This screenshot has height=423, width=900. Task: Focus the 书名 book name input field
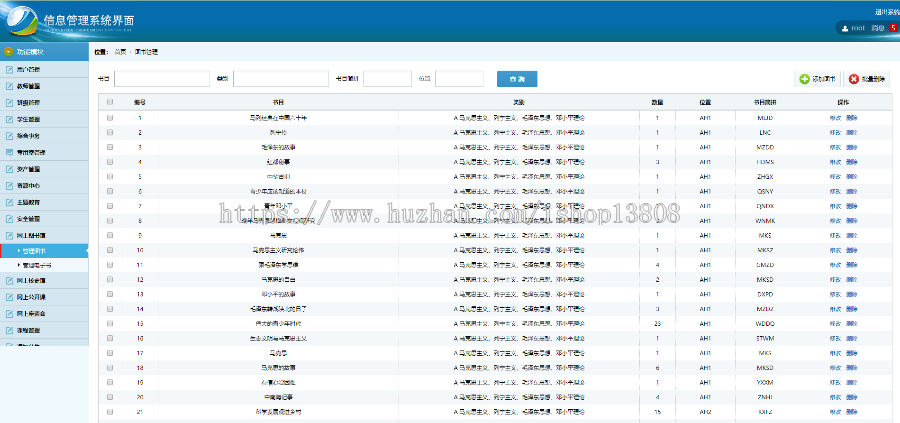tap(162, 79)
